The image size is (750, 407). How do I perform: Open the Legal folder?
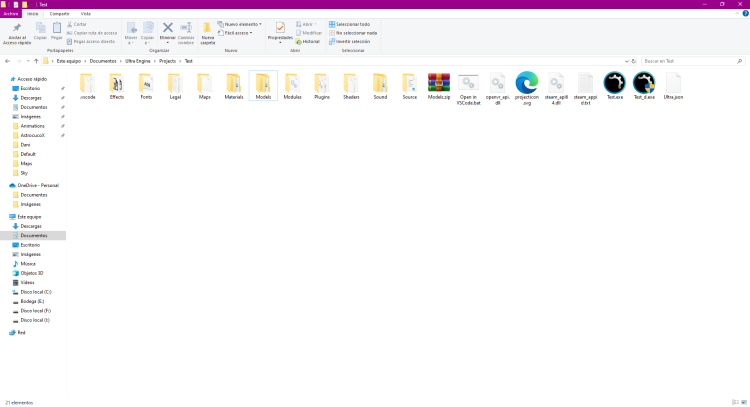[x=175, y=87]
